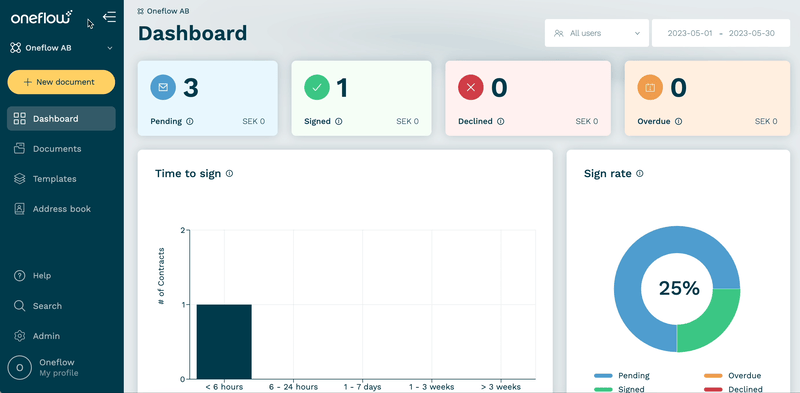The image size is (800, 393).
Task: Click the info icon next to Declined
Action: point(501,121)
